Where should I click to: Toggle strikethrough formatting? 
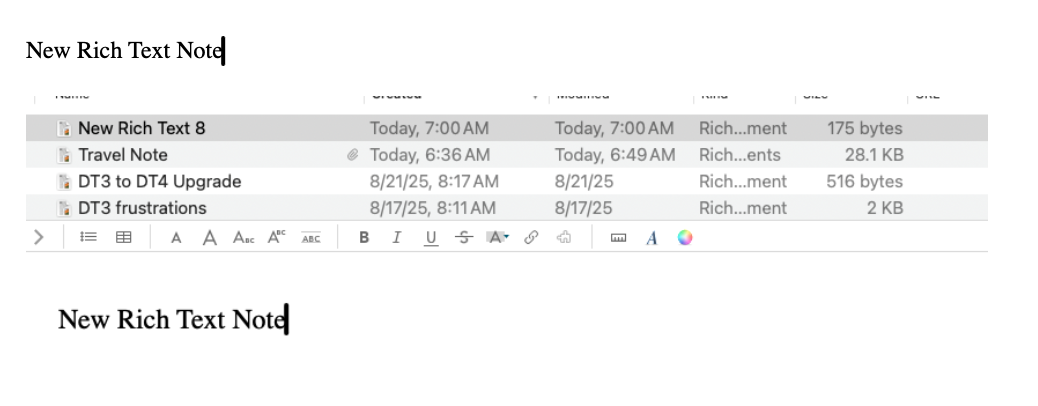point(463,238)
